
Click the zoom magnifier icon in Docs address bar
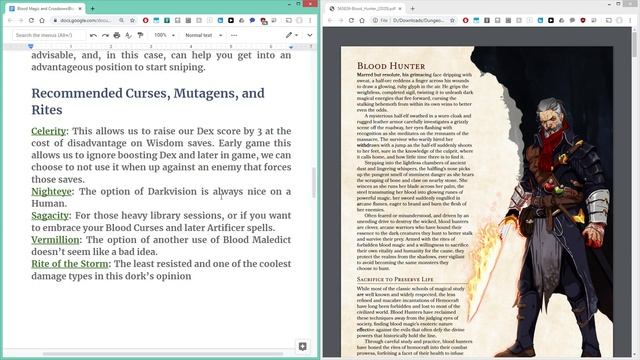point(121,20)
